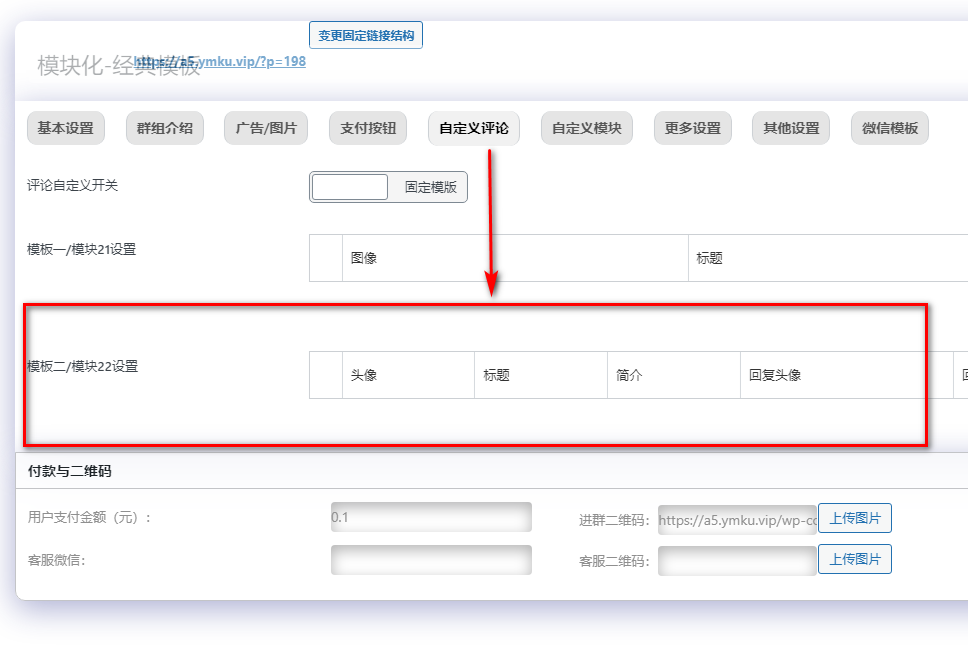Click the 变更固定链接结构 button

[x=365, y=34]
